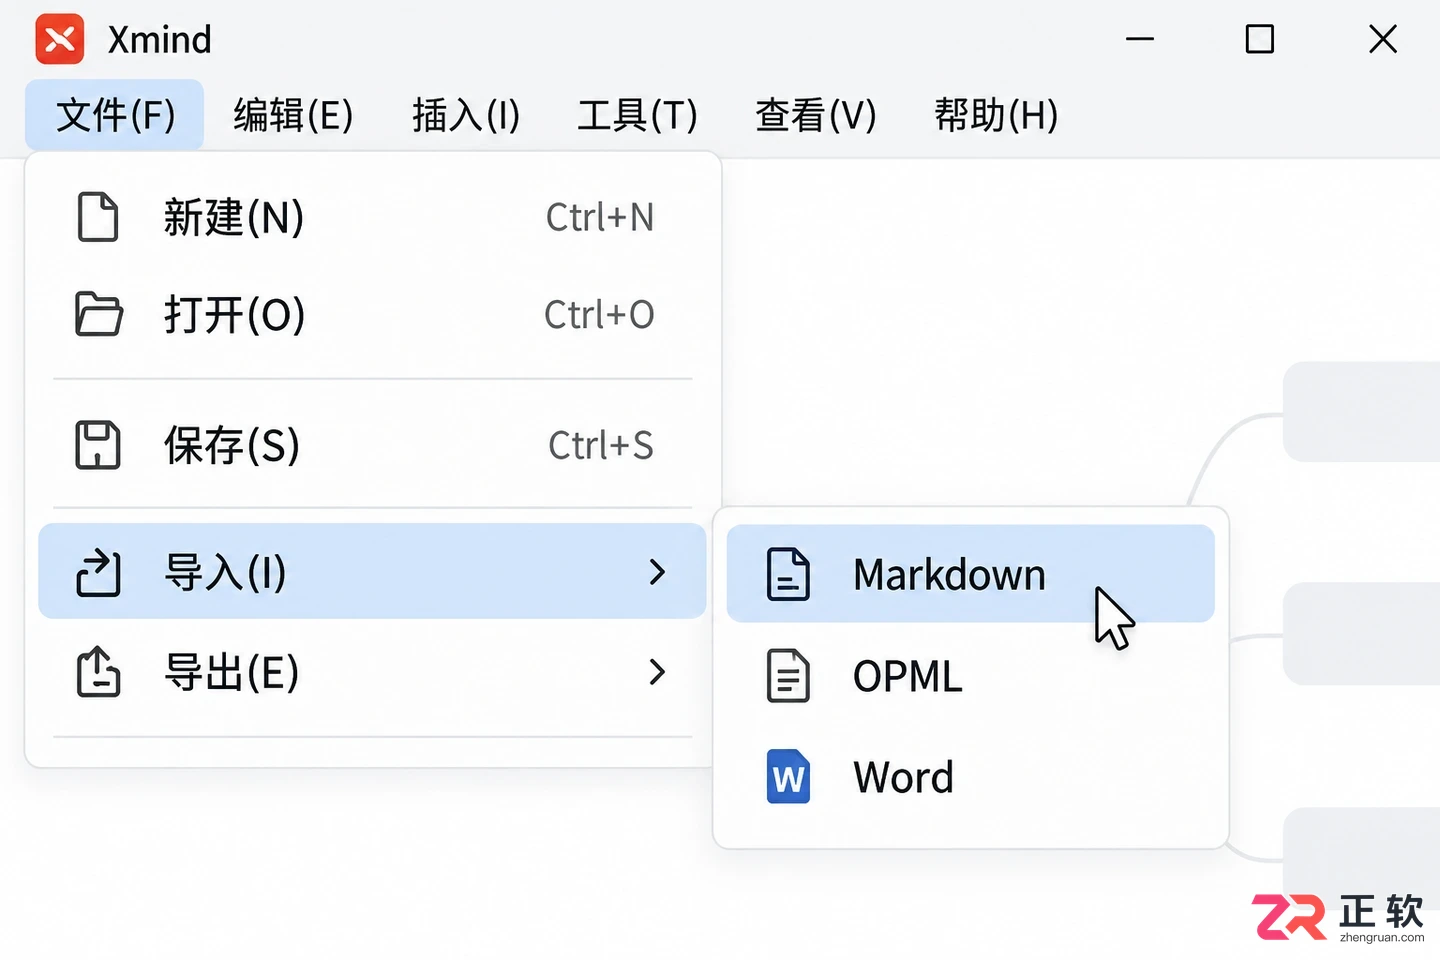Select 保存(S) menu entry
1440x960 pixels.
tap(373, 445)
